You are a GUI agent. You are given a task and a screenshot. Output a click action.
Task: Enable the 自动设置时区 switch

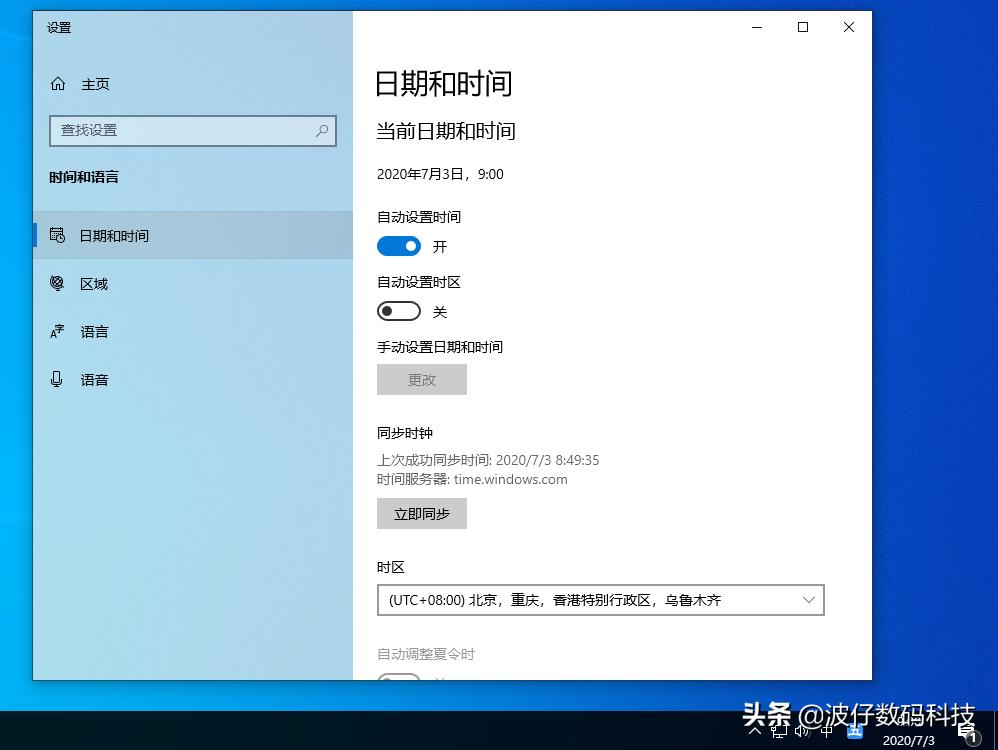point(399,311)
